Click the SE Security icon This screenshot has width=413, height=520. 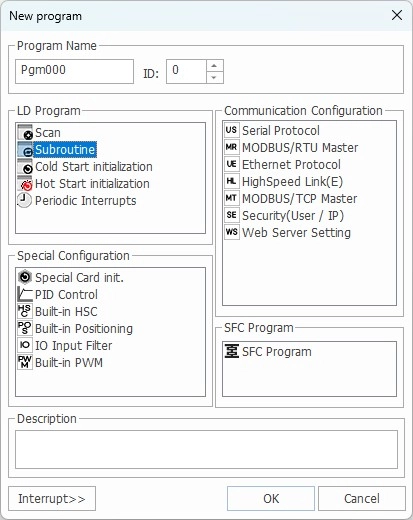tap(232, 215)
